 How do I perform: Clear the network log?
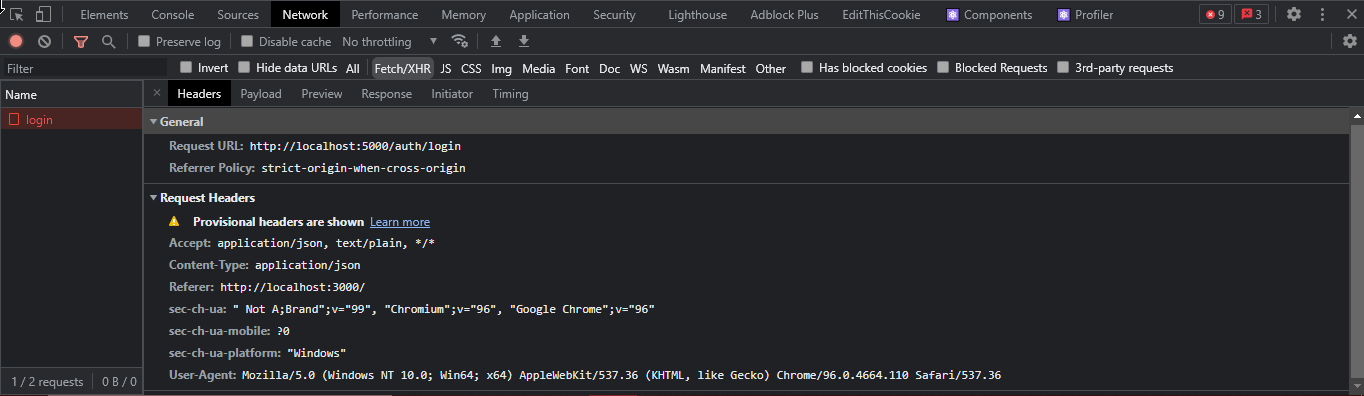pos(45,41)
